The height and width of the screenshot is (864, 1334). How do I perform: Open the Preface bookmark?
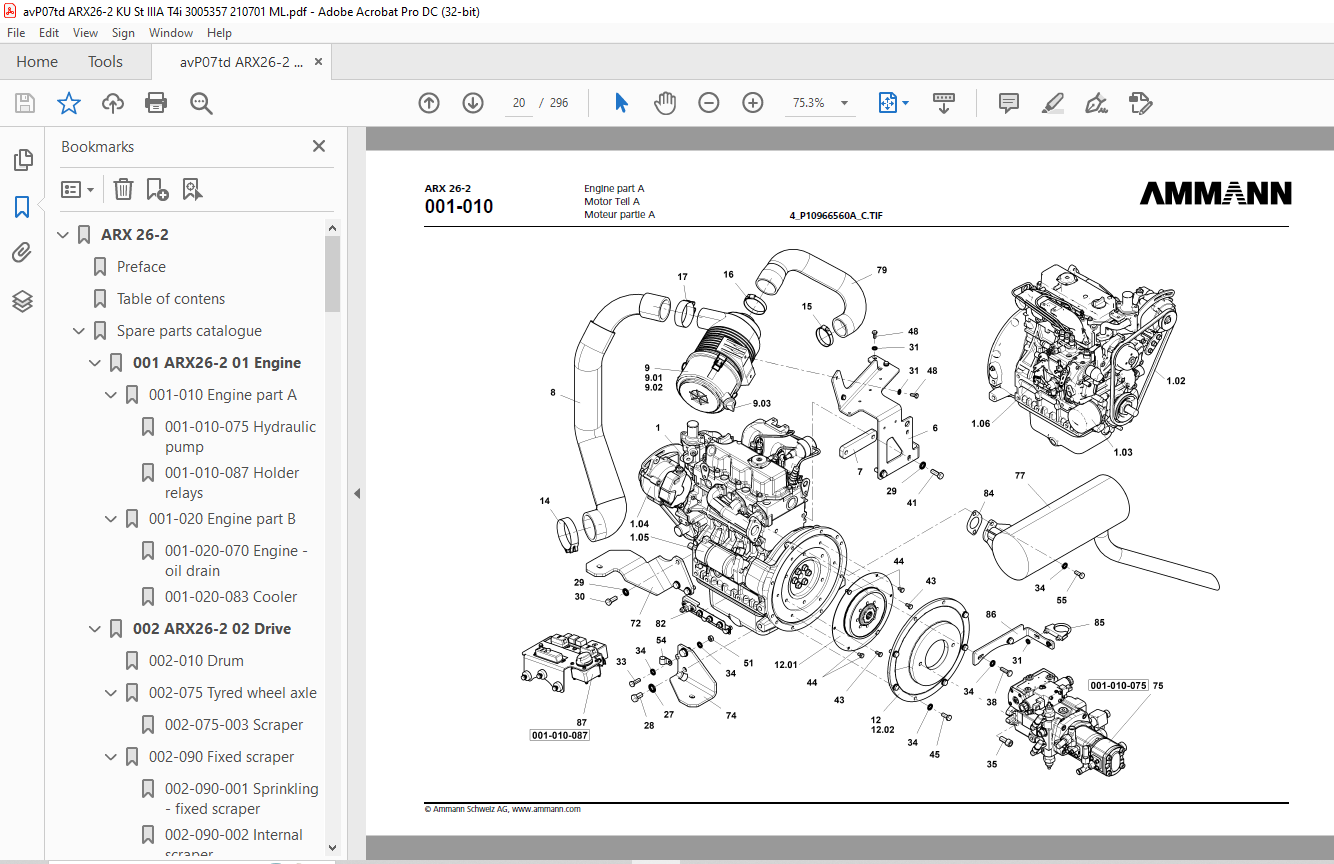click(141, 267)
